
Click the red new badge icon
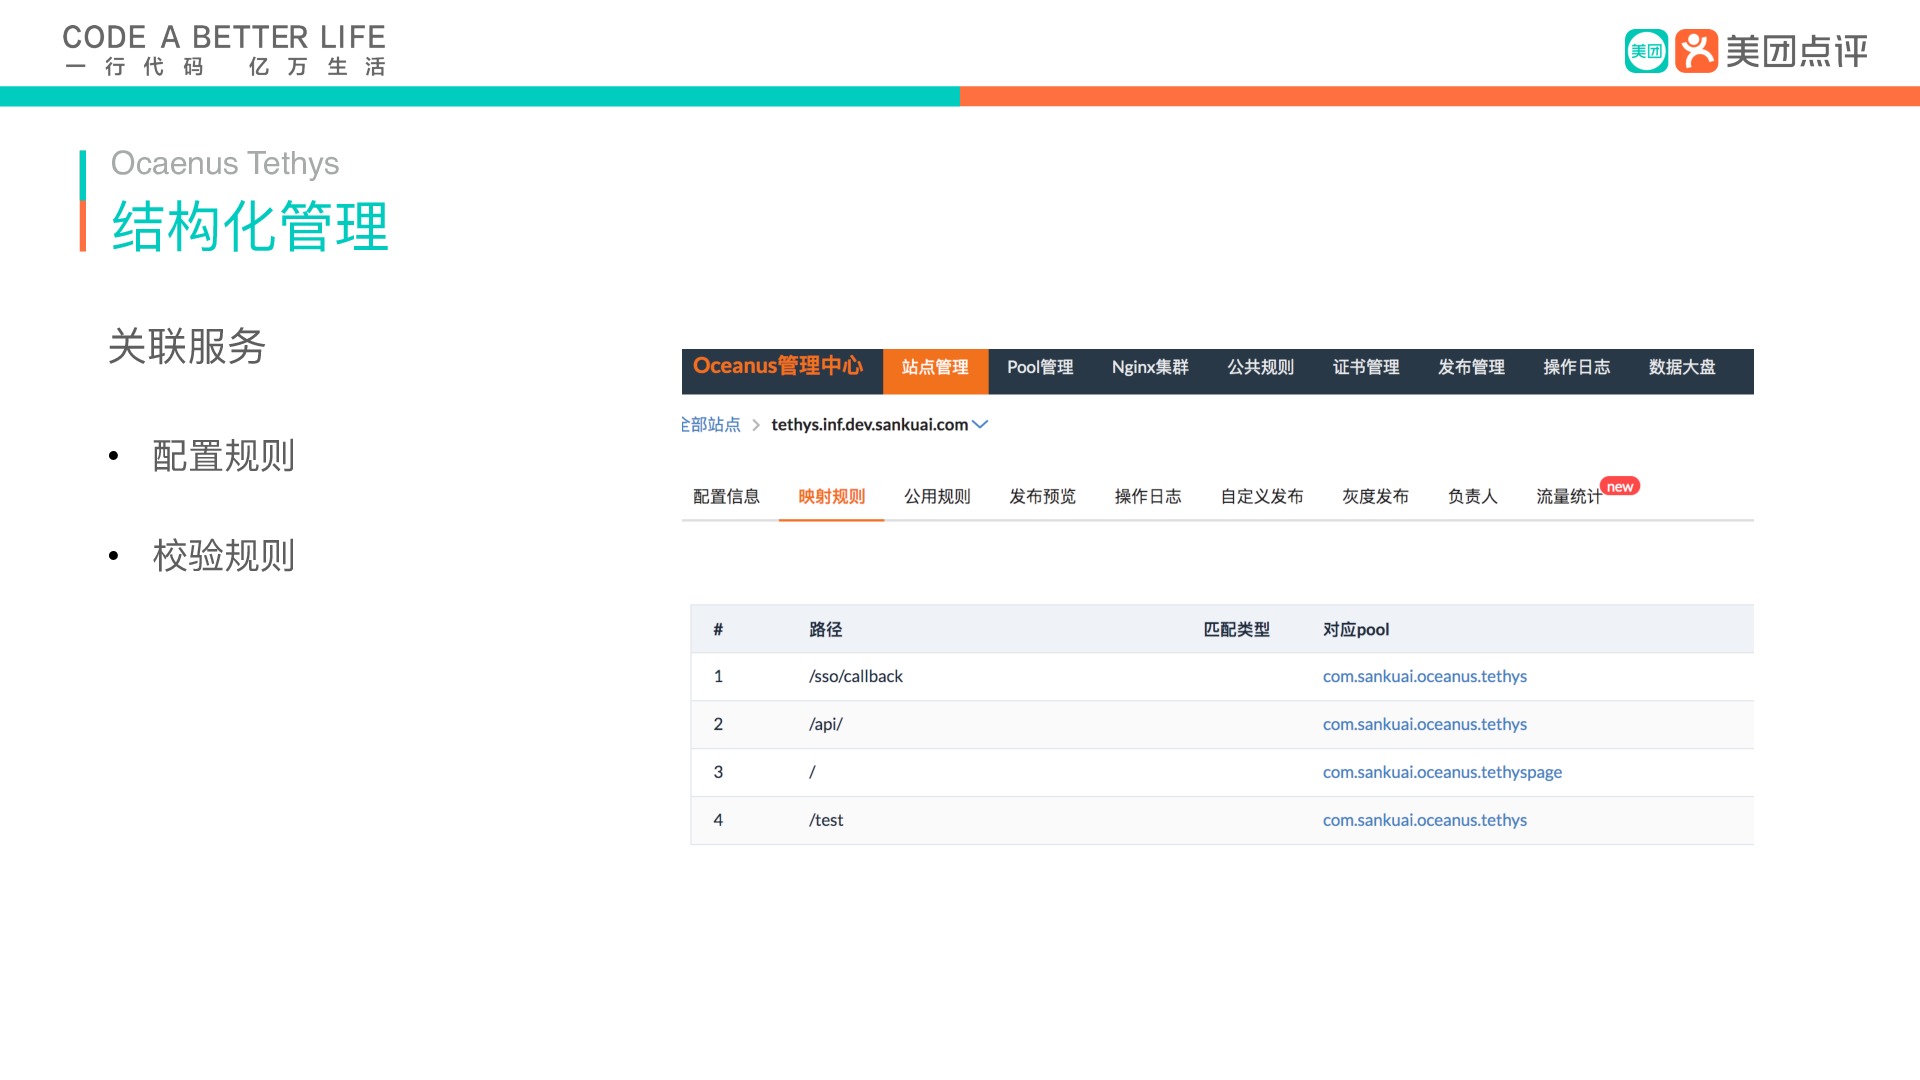(1620, 486)
